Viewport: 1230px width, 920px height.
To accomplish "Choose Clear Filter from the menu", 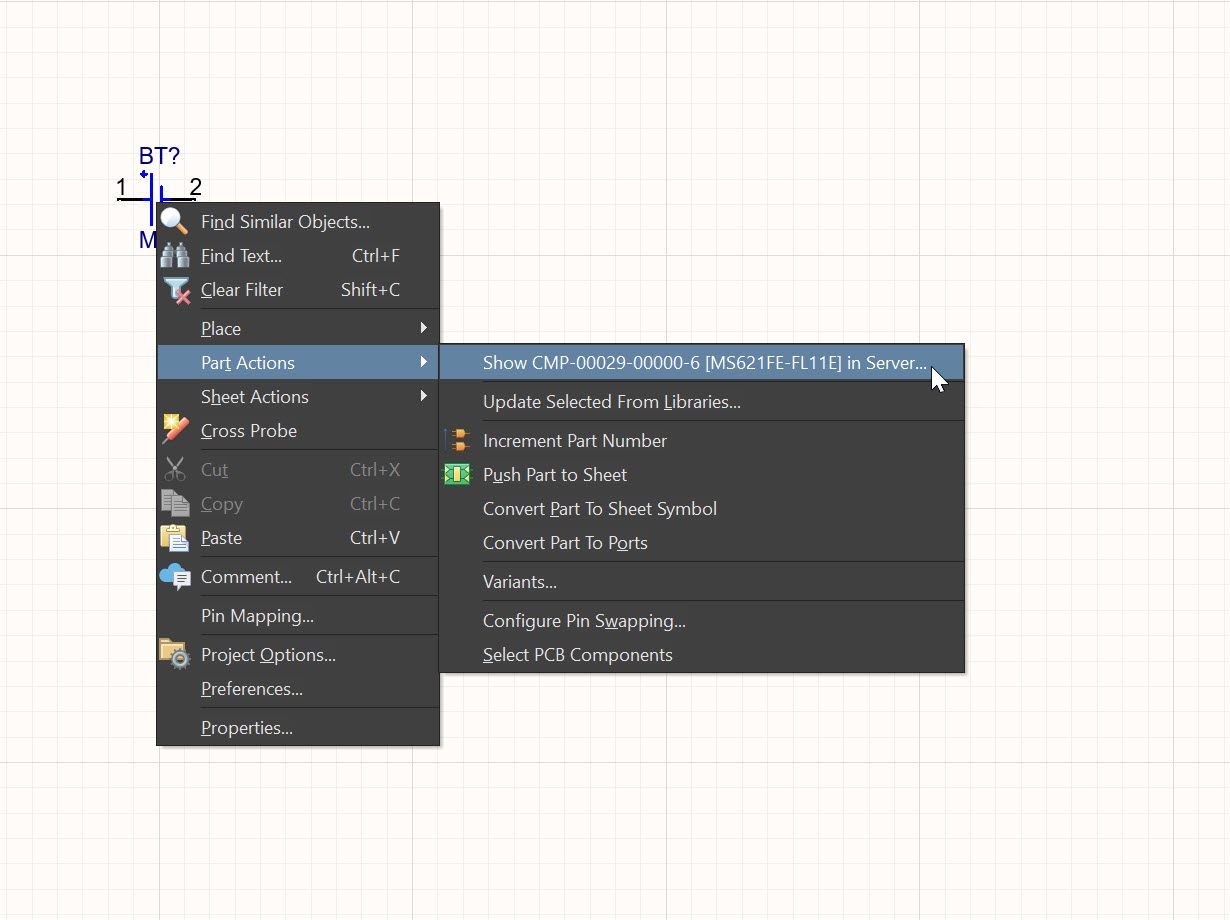I will tap(298, 290).
